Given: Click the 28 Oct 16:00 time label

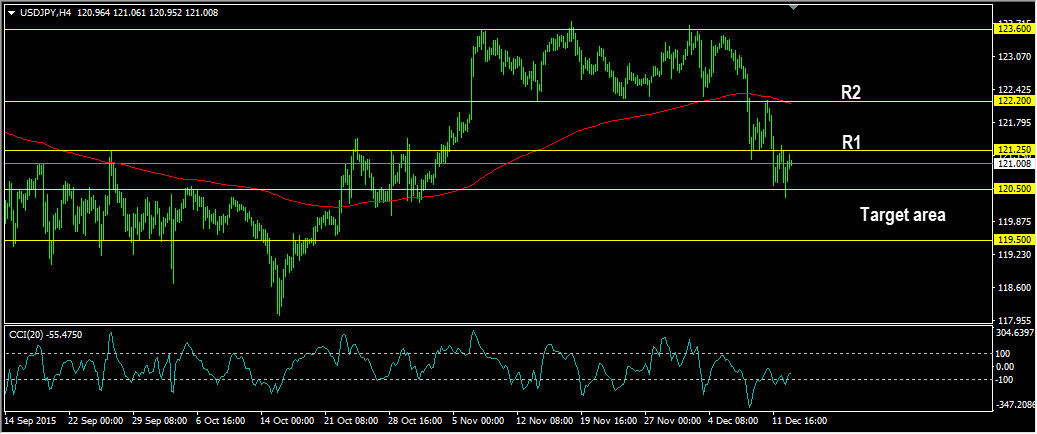Looking at the screenshot, I should pos(415,420).
